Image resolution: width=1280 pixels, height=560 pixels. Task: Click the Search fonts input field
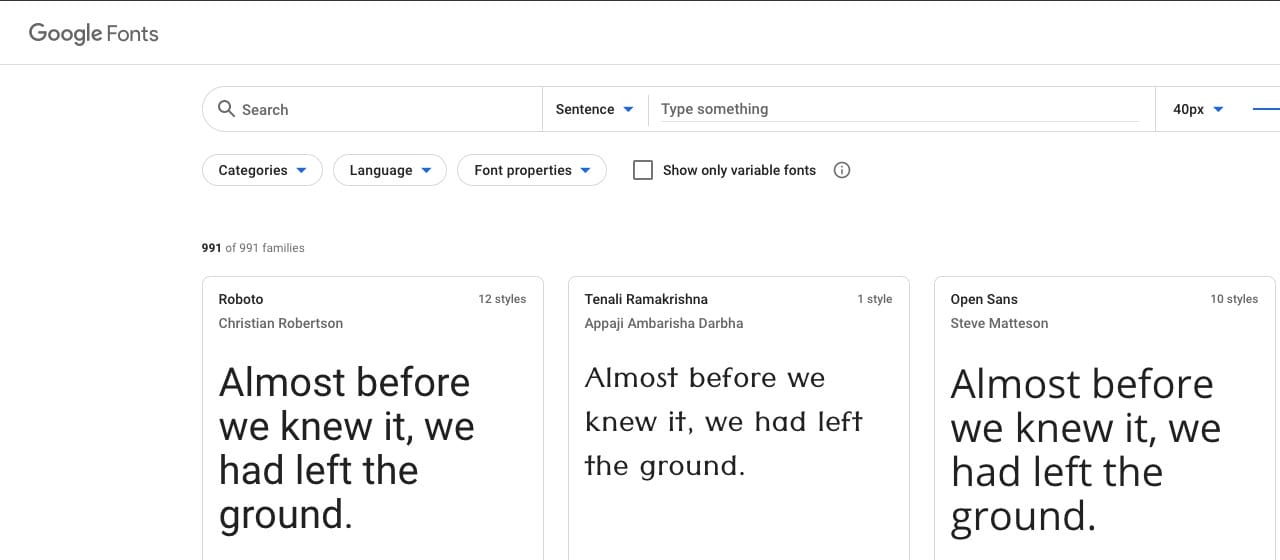385,109
